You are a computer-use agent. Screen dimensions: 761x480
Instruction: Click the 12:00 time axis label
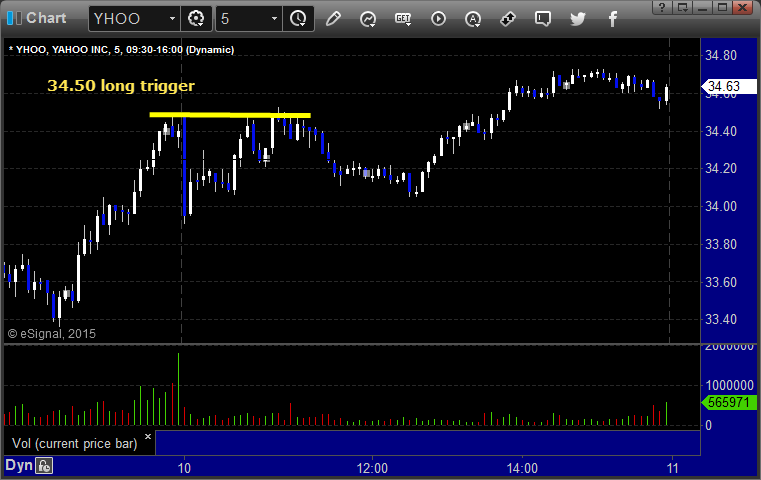372,468
